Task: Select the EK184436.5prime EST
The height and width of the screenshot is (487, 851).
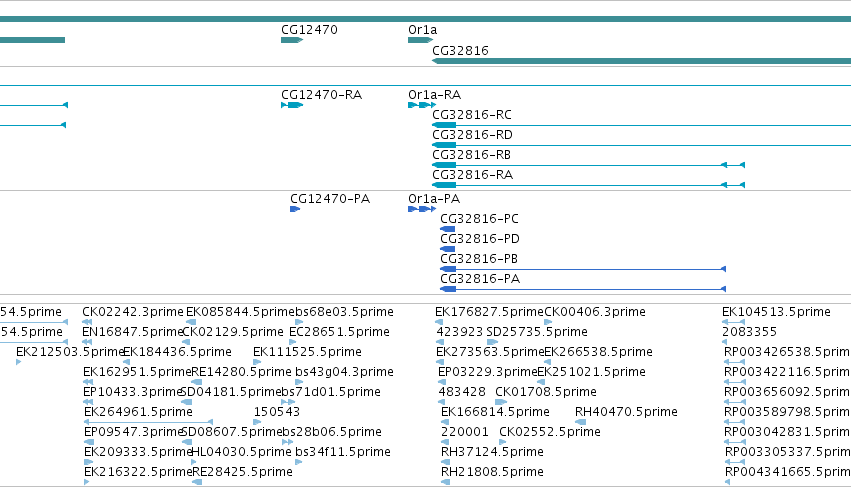Action: [x=126, y=362]
